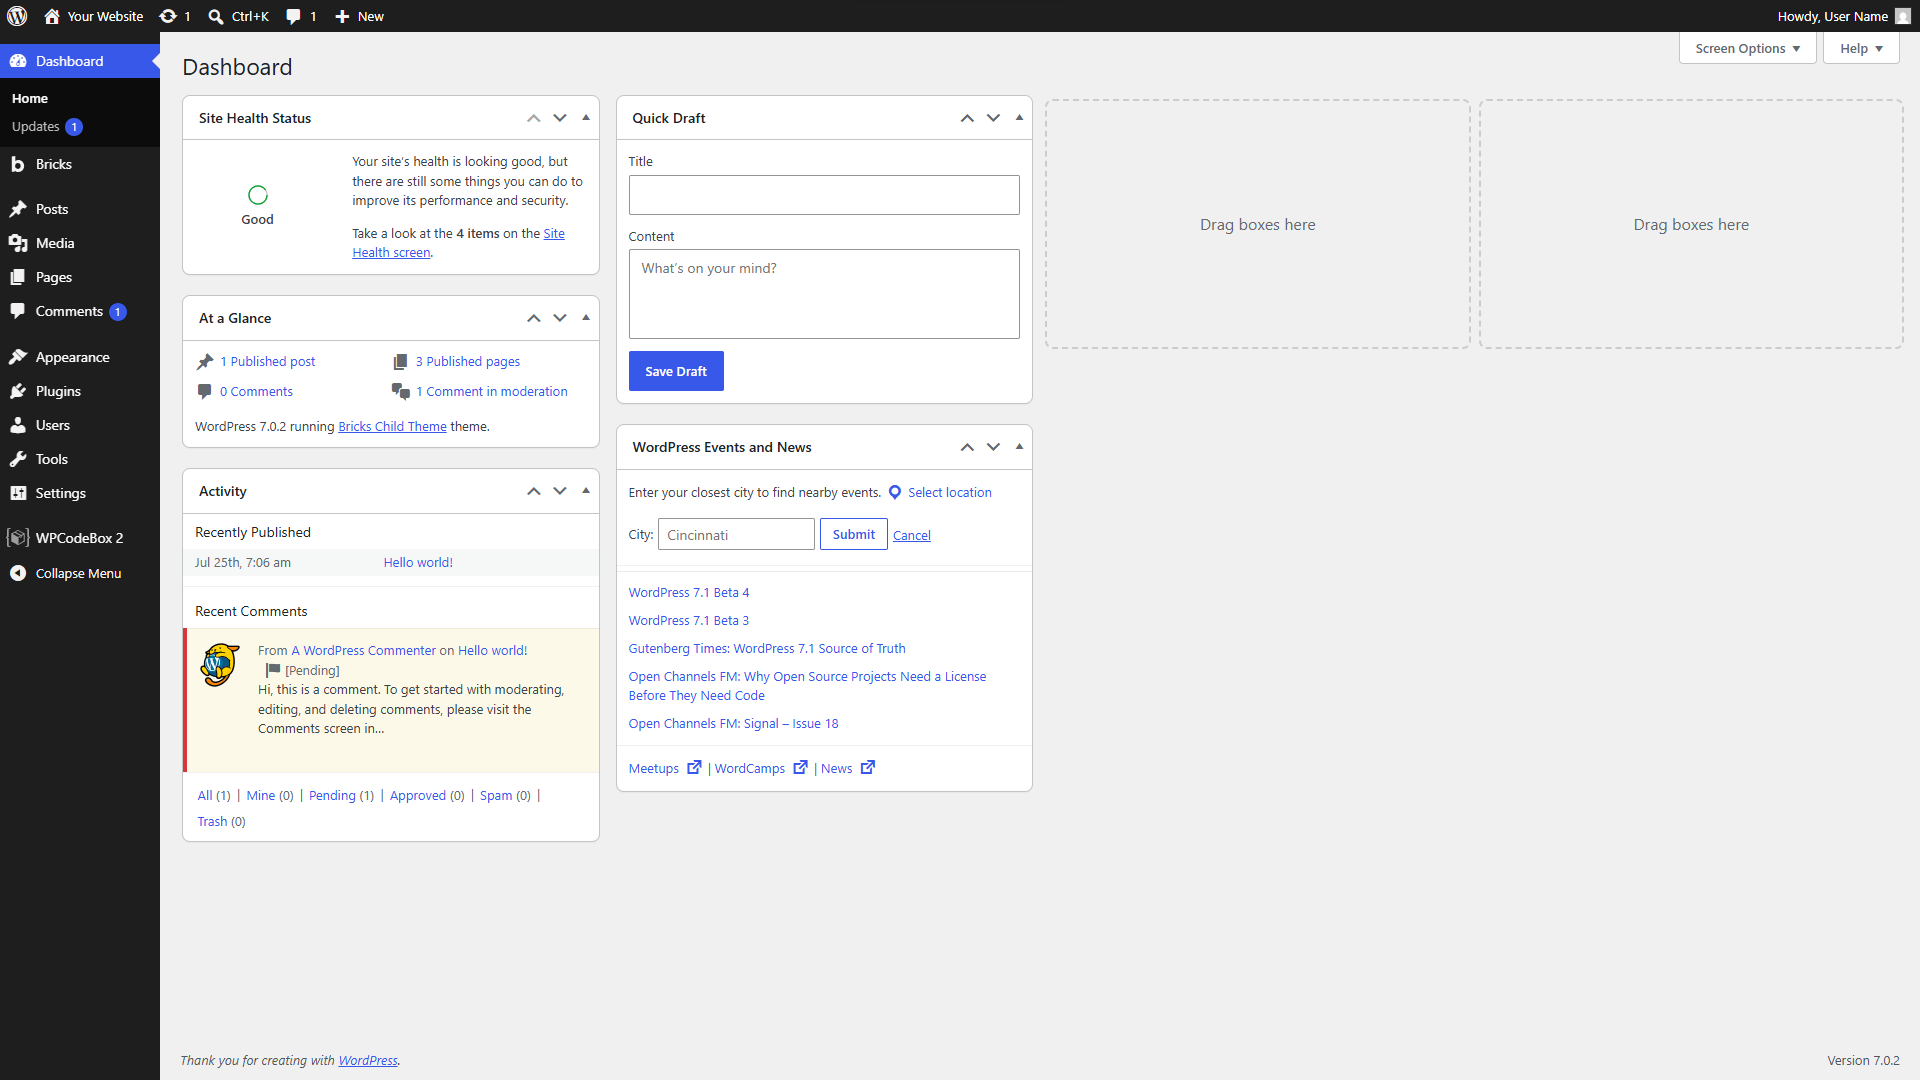Click the Plugins plug icon in sidebar
The width and height of the screenshot is (1920, 1080).
(x=18, y=391)
